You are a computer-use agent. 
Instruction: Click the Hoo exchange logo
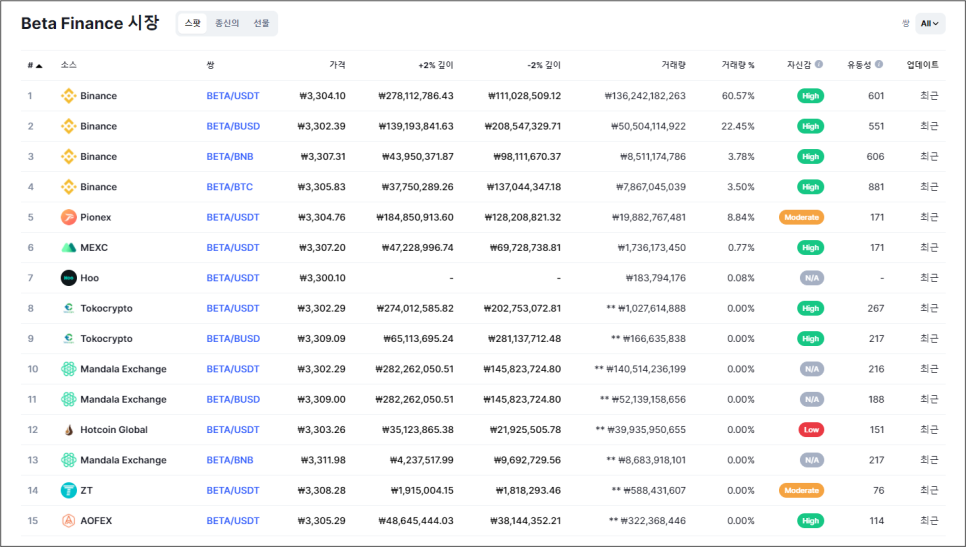pos(68,278)
